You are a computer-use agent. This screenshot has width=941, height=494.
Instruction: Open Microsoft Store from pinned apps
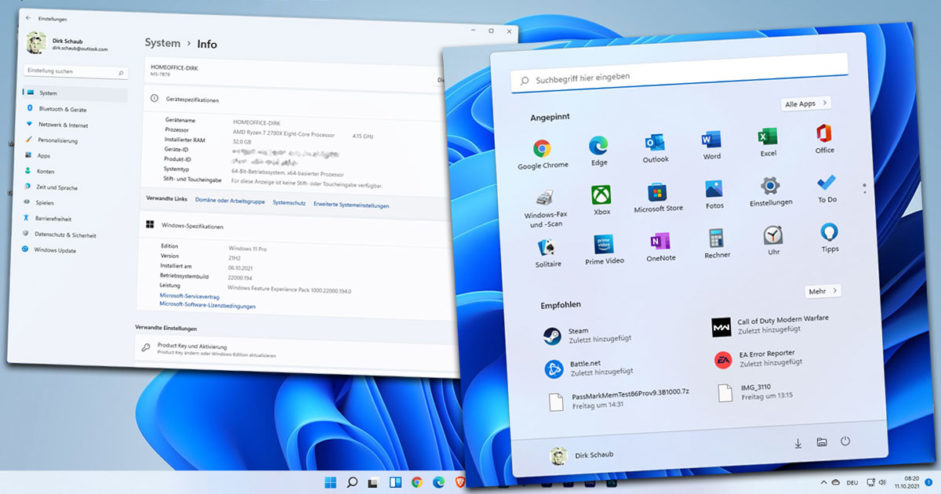tap(658, 197)
